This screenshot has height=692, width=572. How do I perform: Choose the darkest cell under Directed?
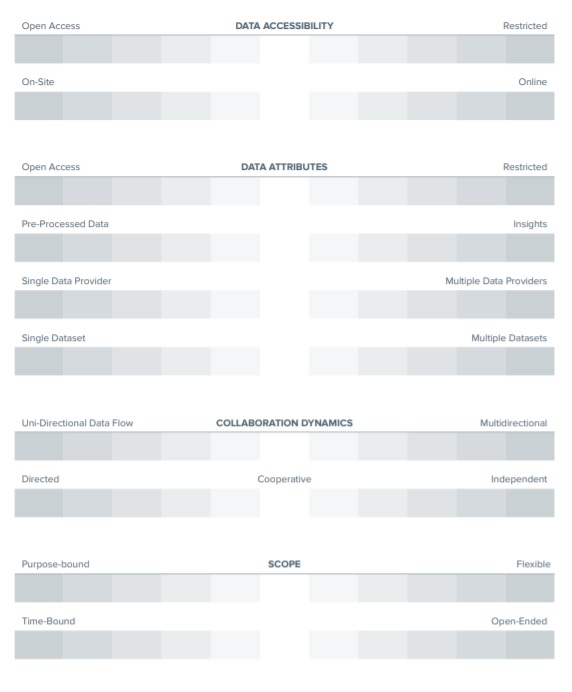[x=38, y=503]
